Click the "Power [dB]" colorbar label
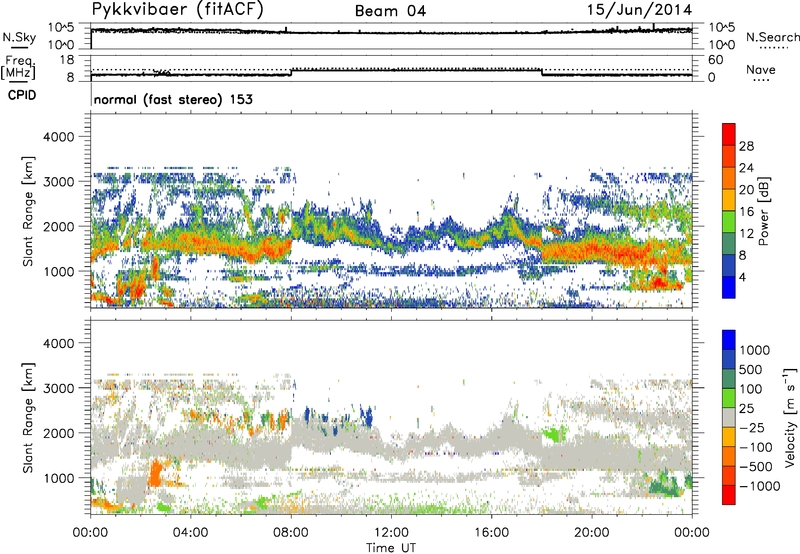The image size is (800, 554). (x=763, y=211)
